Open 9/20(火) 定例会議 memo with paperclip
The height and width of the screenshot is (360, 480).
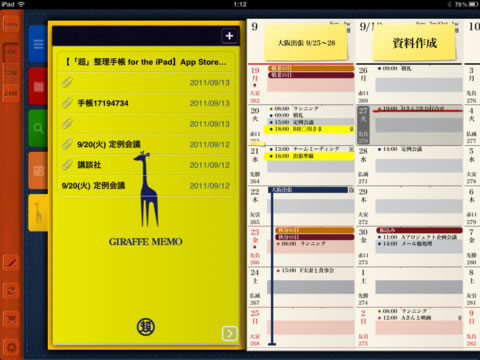(x=145, y=144)
